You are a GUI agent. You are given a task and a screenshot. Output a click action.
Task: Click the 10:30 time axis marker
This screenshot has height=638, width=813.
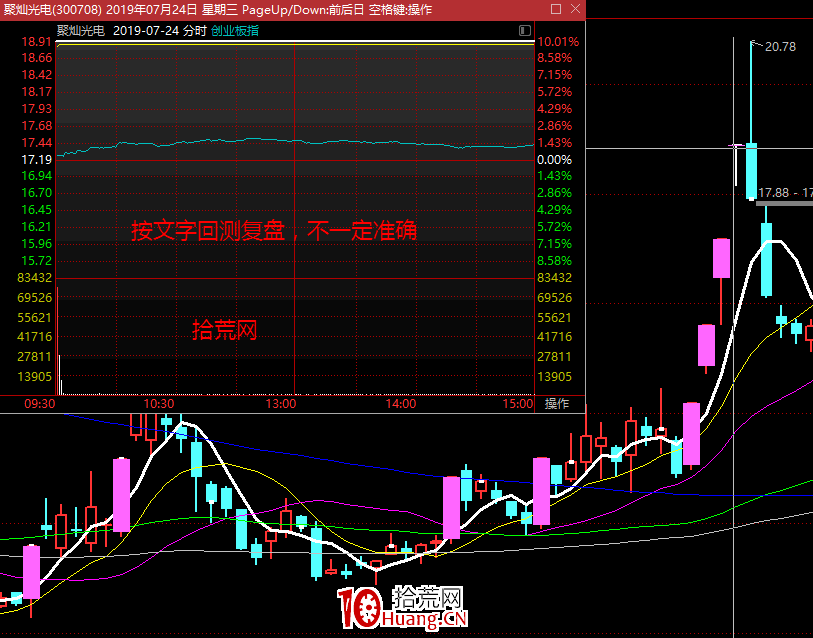[159, 404]
